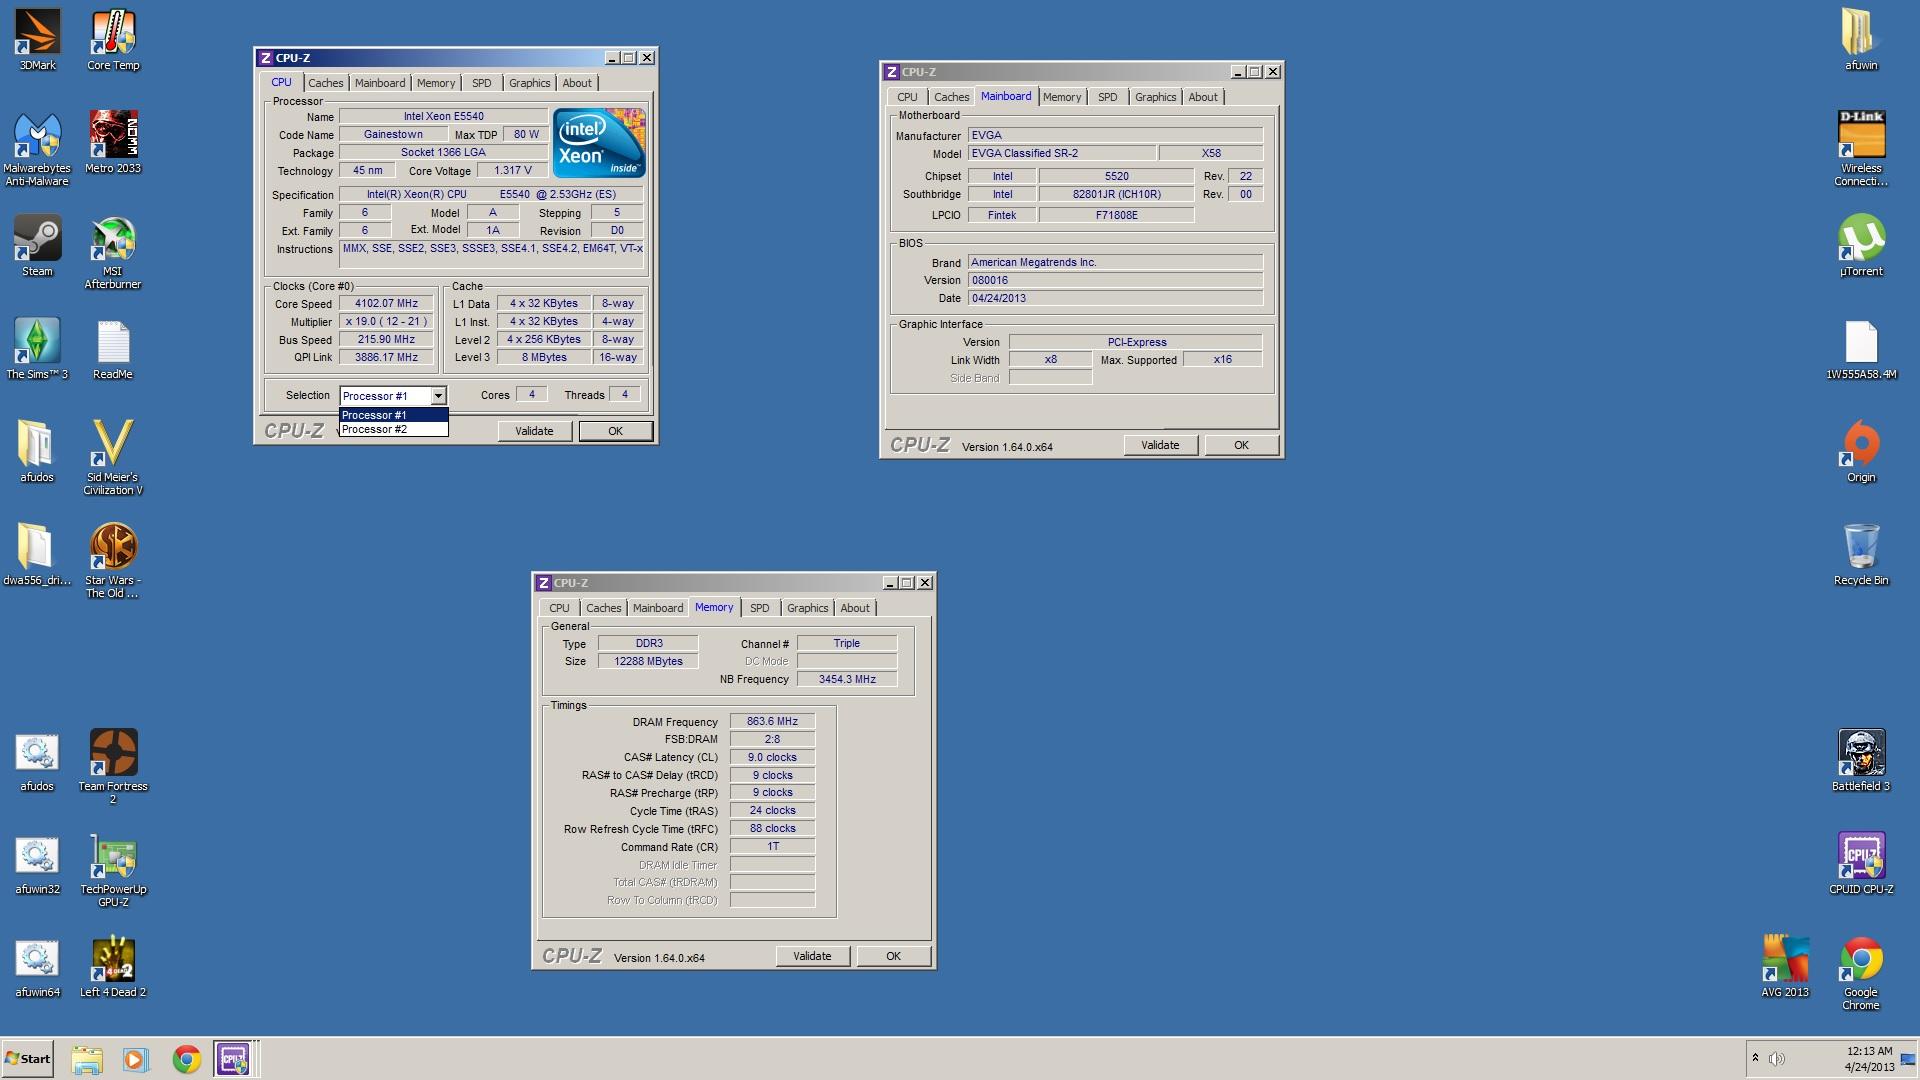Open the volume speaker tray icon
Viewport: 1920px width, 1080px height.
coord(1777,1059)
